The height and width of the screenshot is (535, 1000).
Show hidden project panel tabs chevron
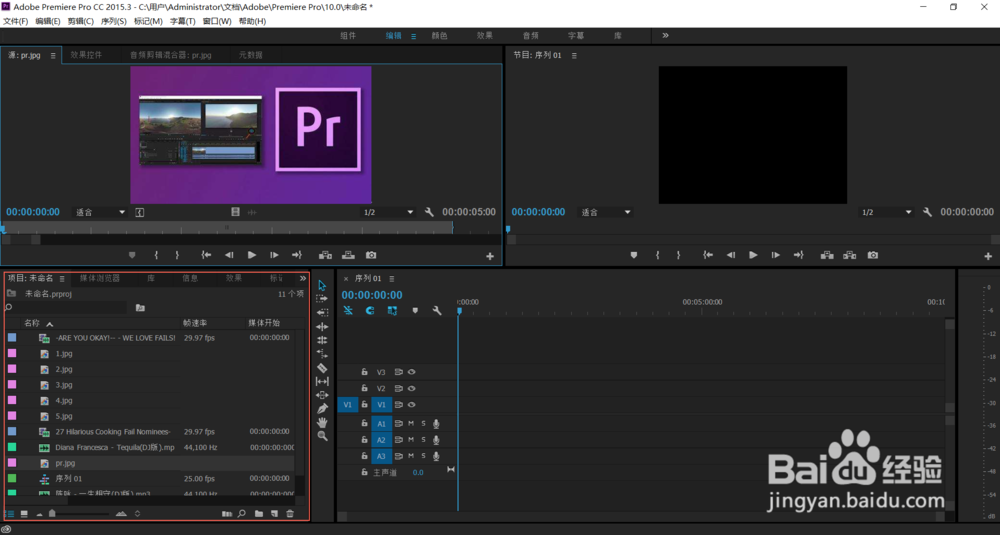click(302, 279)
